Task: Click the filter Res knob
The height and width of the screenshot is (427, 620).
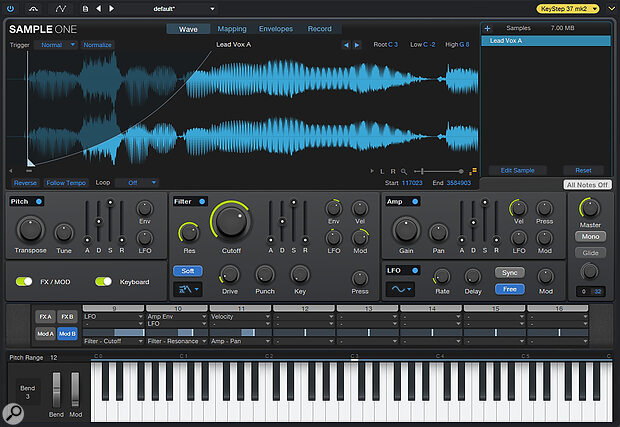Action: [x=189, y=232]
